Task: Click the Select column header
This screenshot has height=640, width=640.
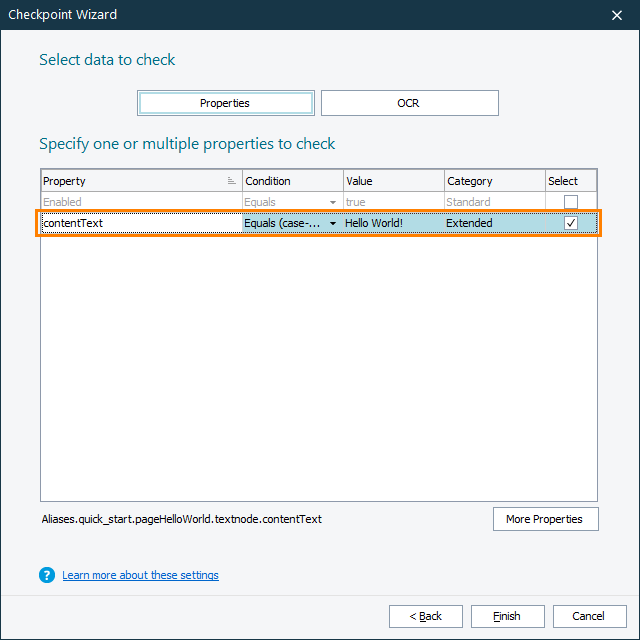Action: point(571,181)
